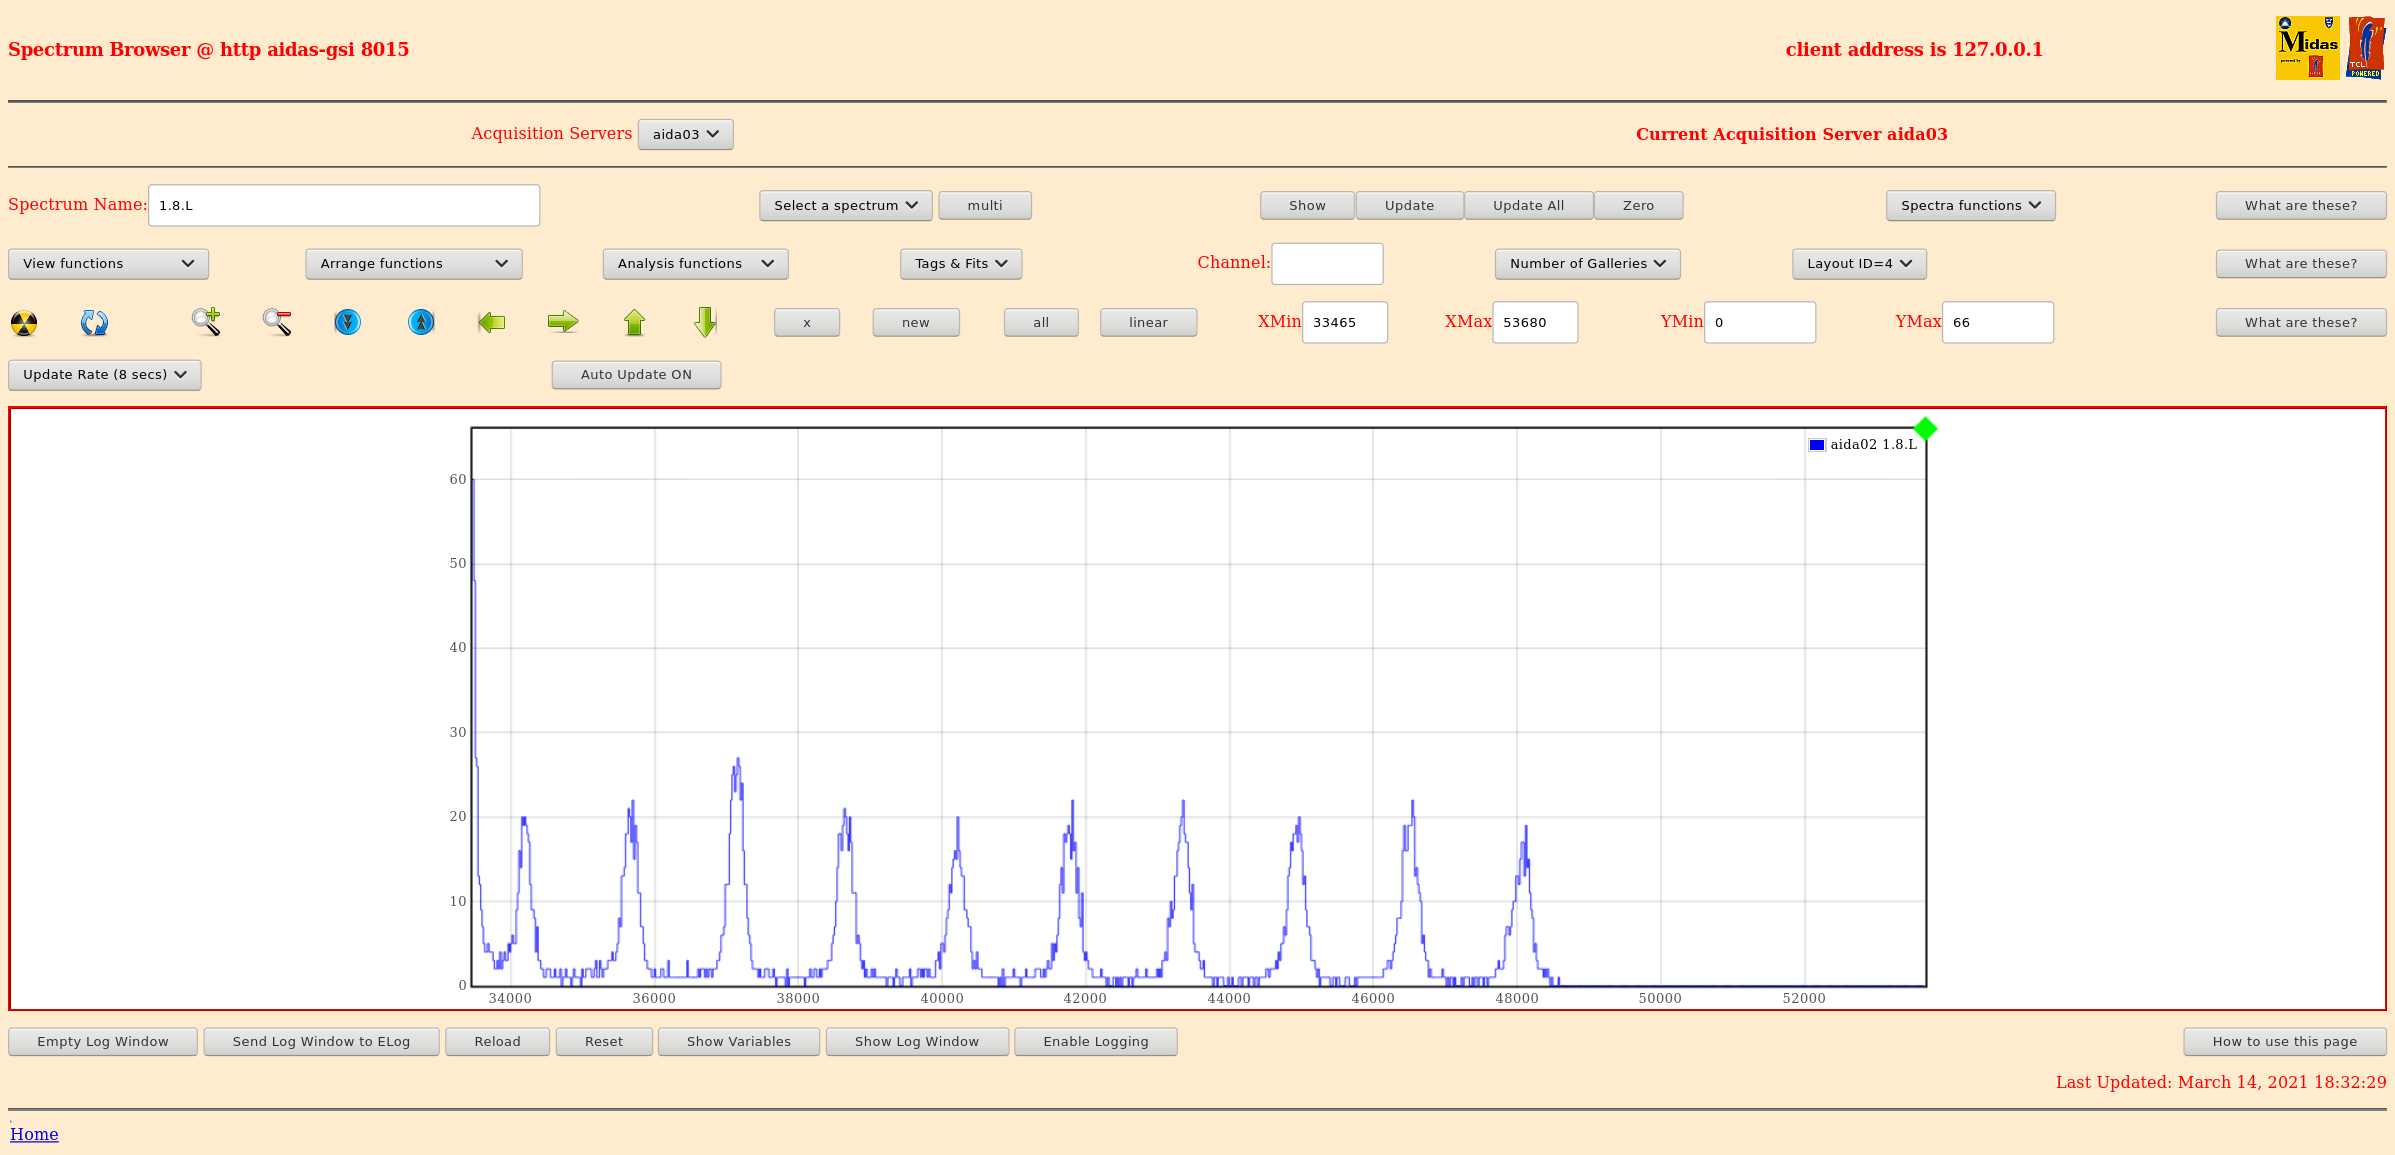
Task: Focus the Channel input field
Action: coord(1327,264)
